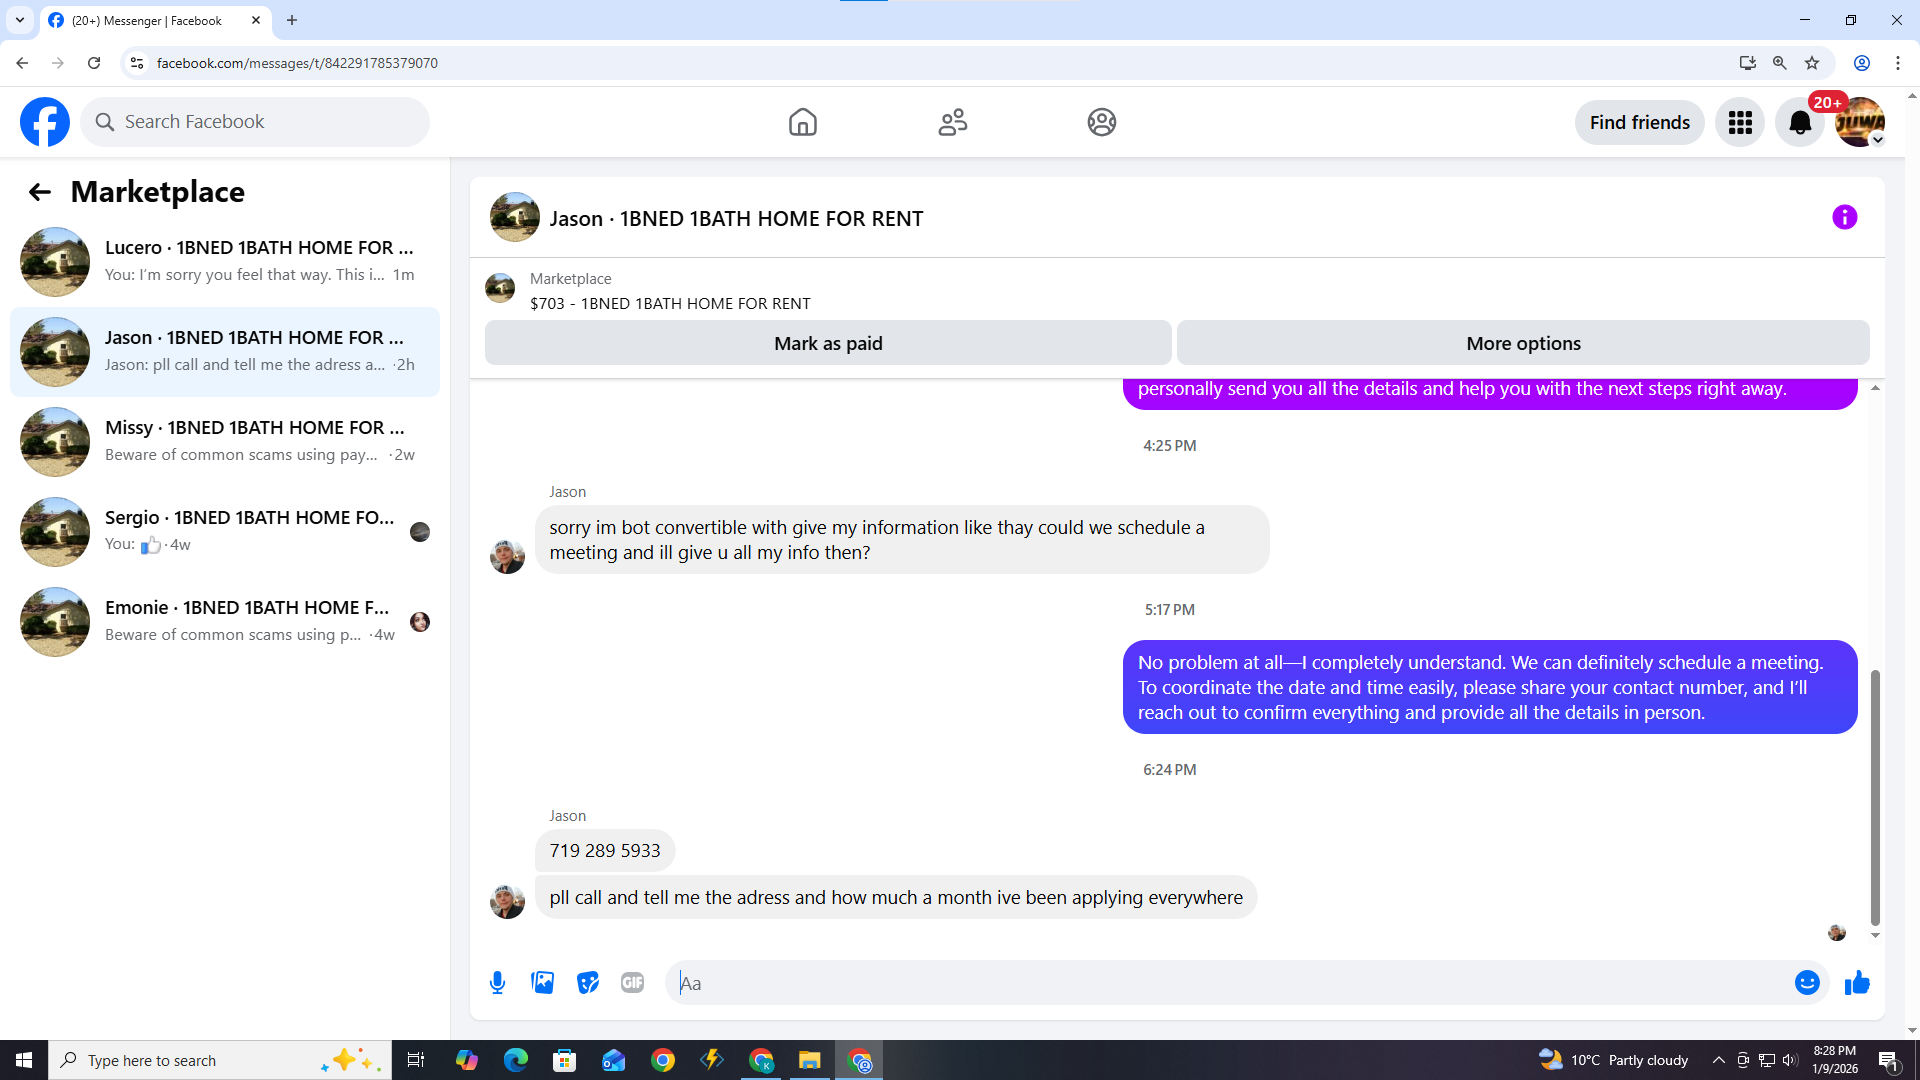Open the Facebook menu grid icon
Image resolution: width=1920 pixels, height=1080 pixels.
pyautogui.click(x=1740, y=122)
